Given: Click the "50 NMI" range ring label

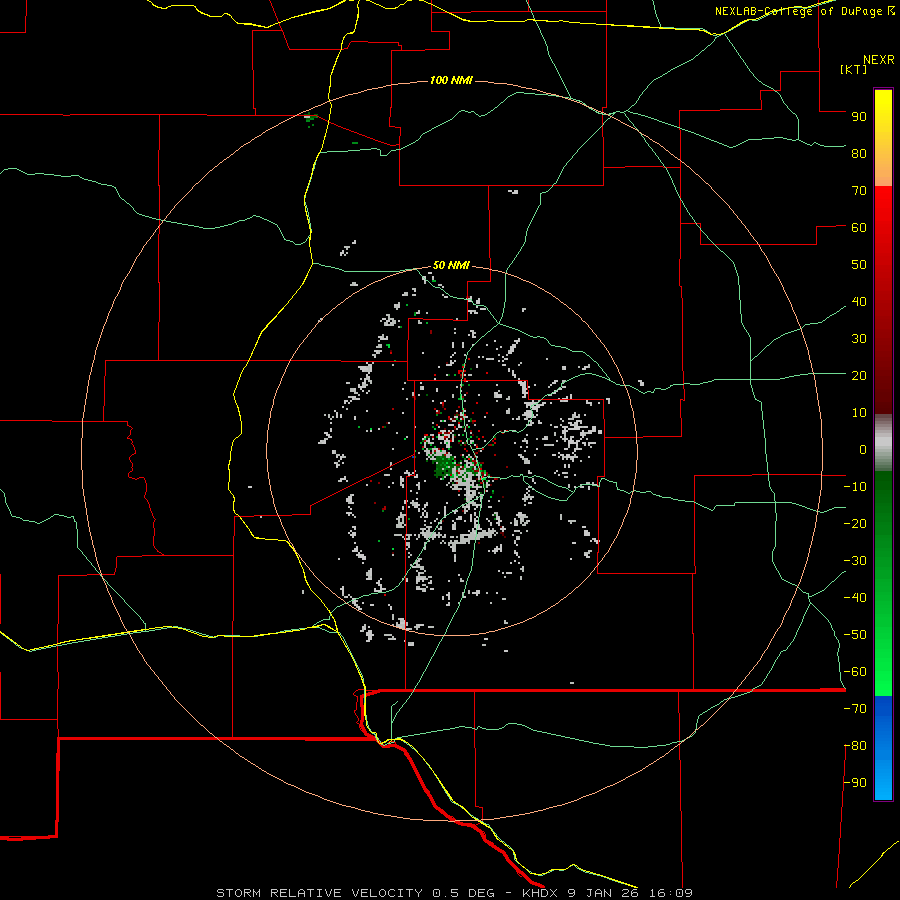Looking at the screenshot, I should click(x=451, y=265).
